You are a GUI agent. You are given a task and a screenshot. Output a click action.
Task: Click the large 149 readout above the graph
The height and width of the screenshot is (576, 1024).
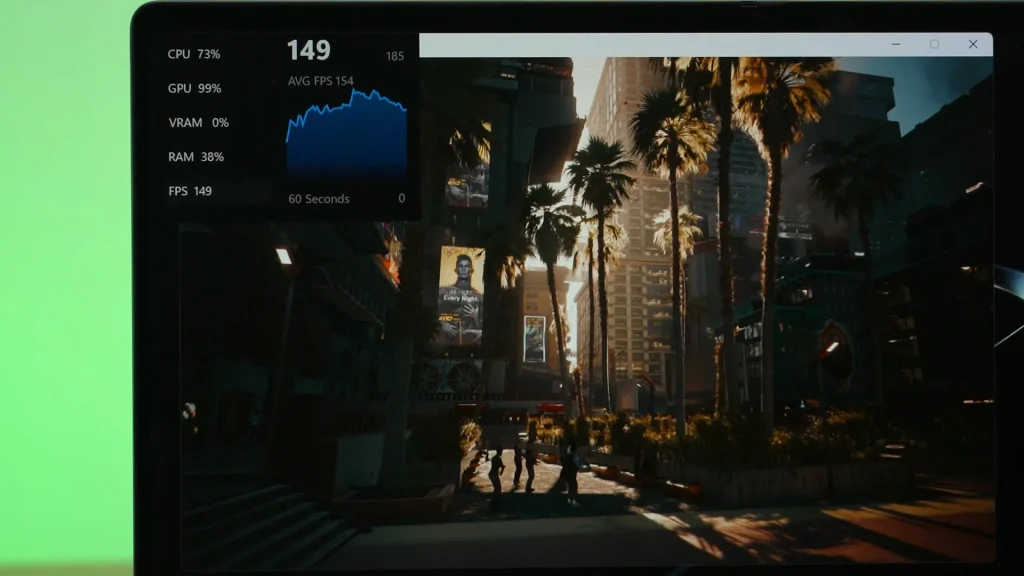[x=309, y=50]
